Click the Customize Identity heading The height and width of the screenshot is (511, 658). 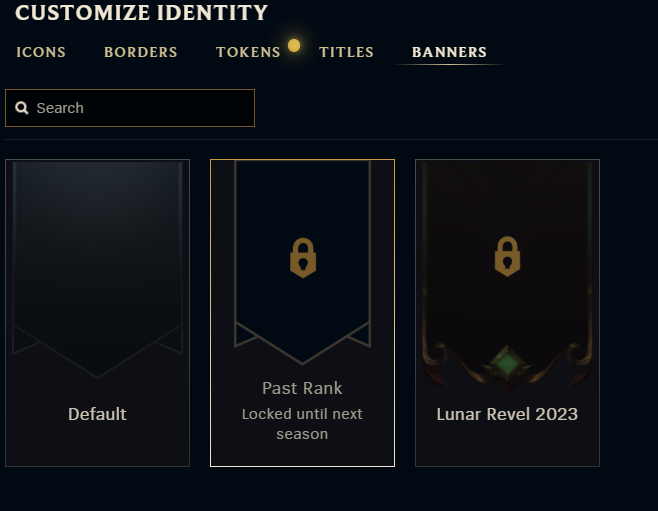pyautogui.click(x=142, y=13)
